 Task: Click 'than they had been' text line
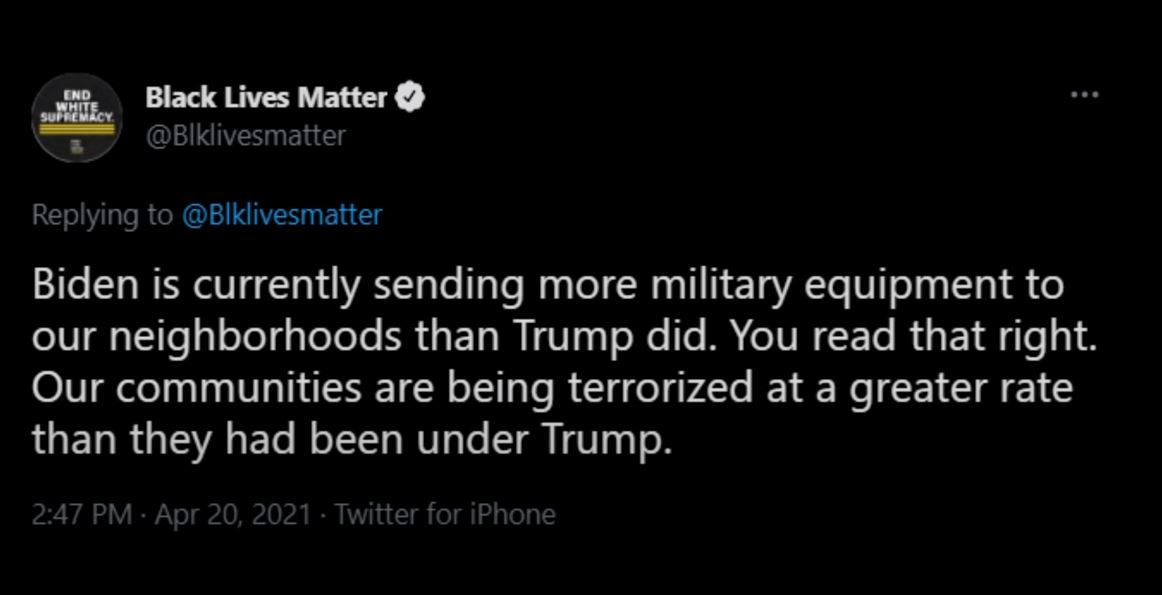216,442
